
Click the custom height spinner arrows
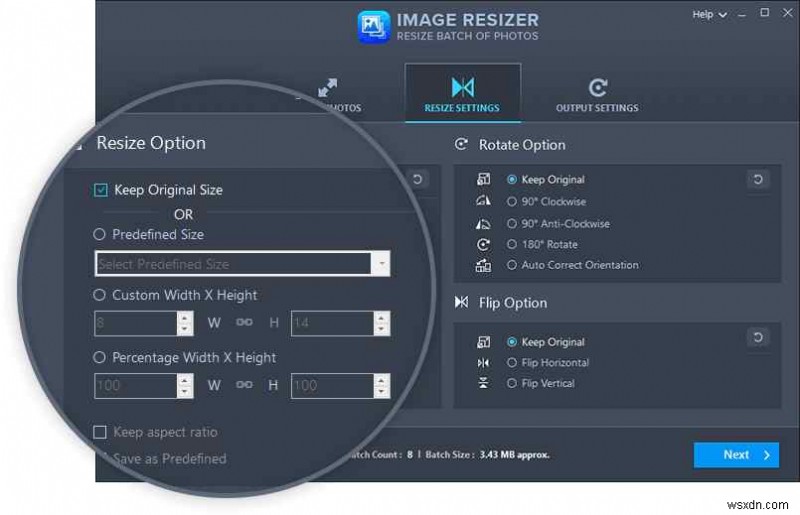[x=382, y=323]
